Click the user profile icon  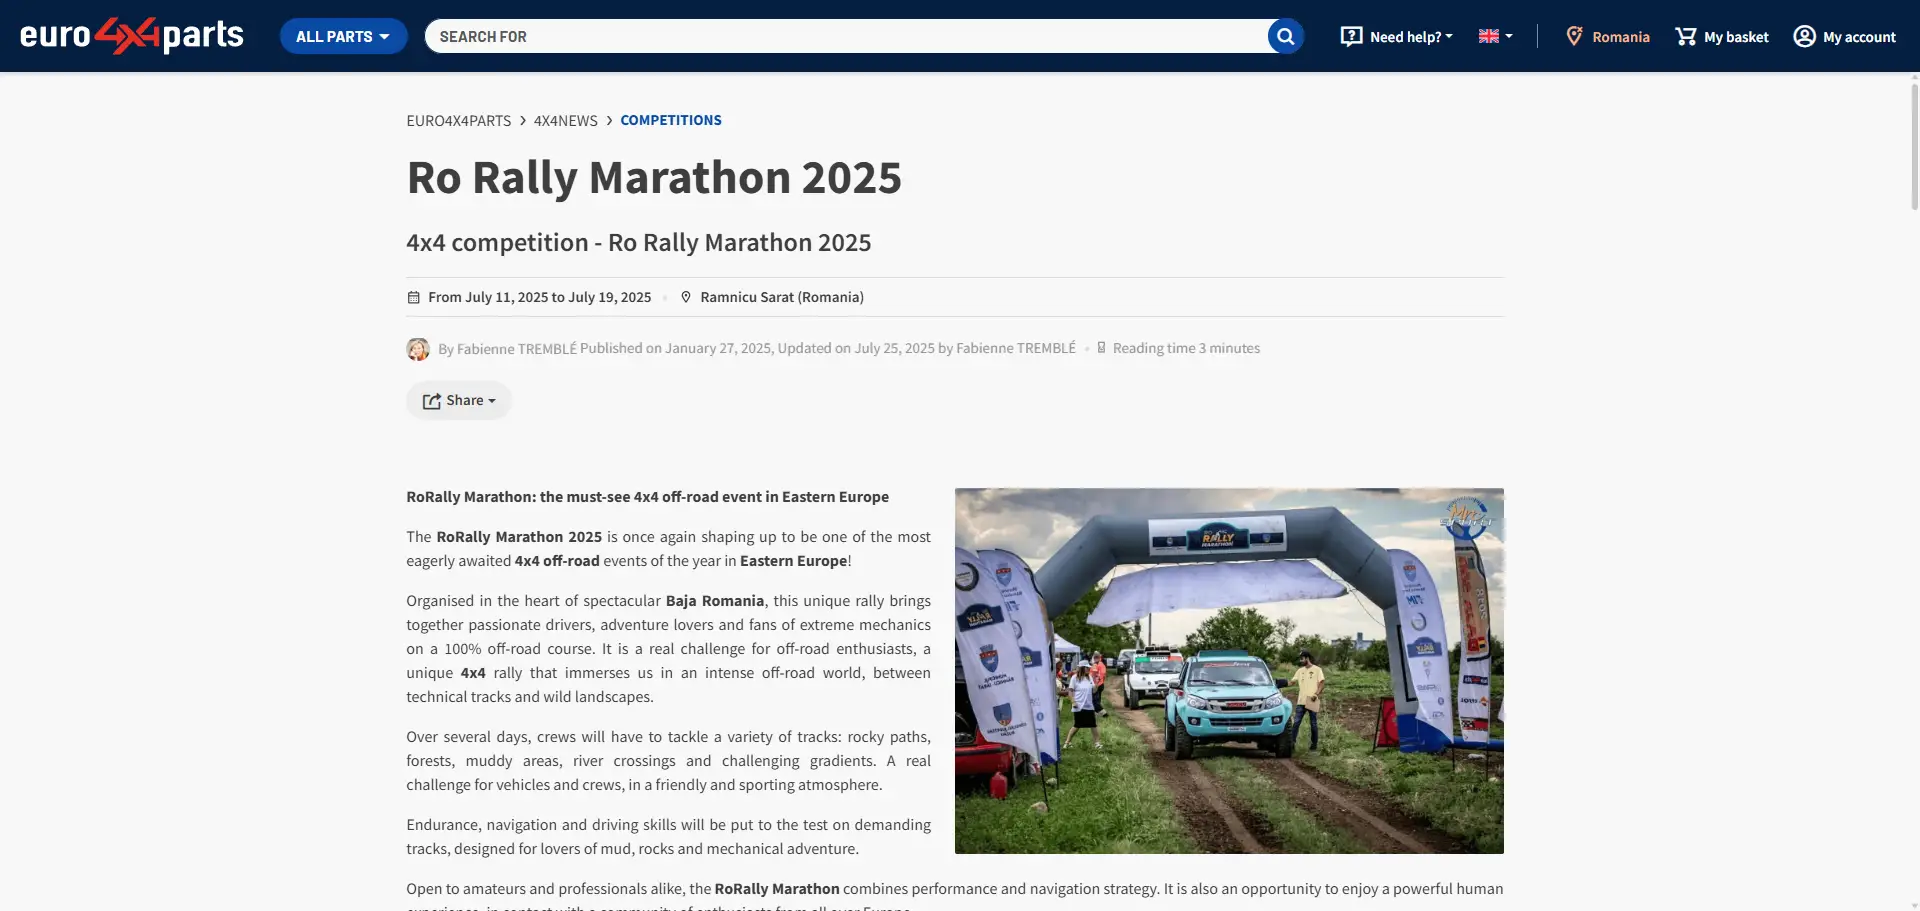coord(1804,36)
